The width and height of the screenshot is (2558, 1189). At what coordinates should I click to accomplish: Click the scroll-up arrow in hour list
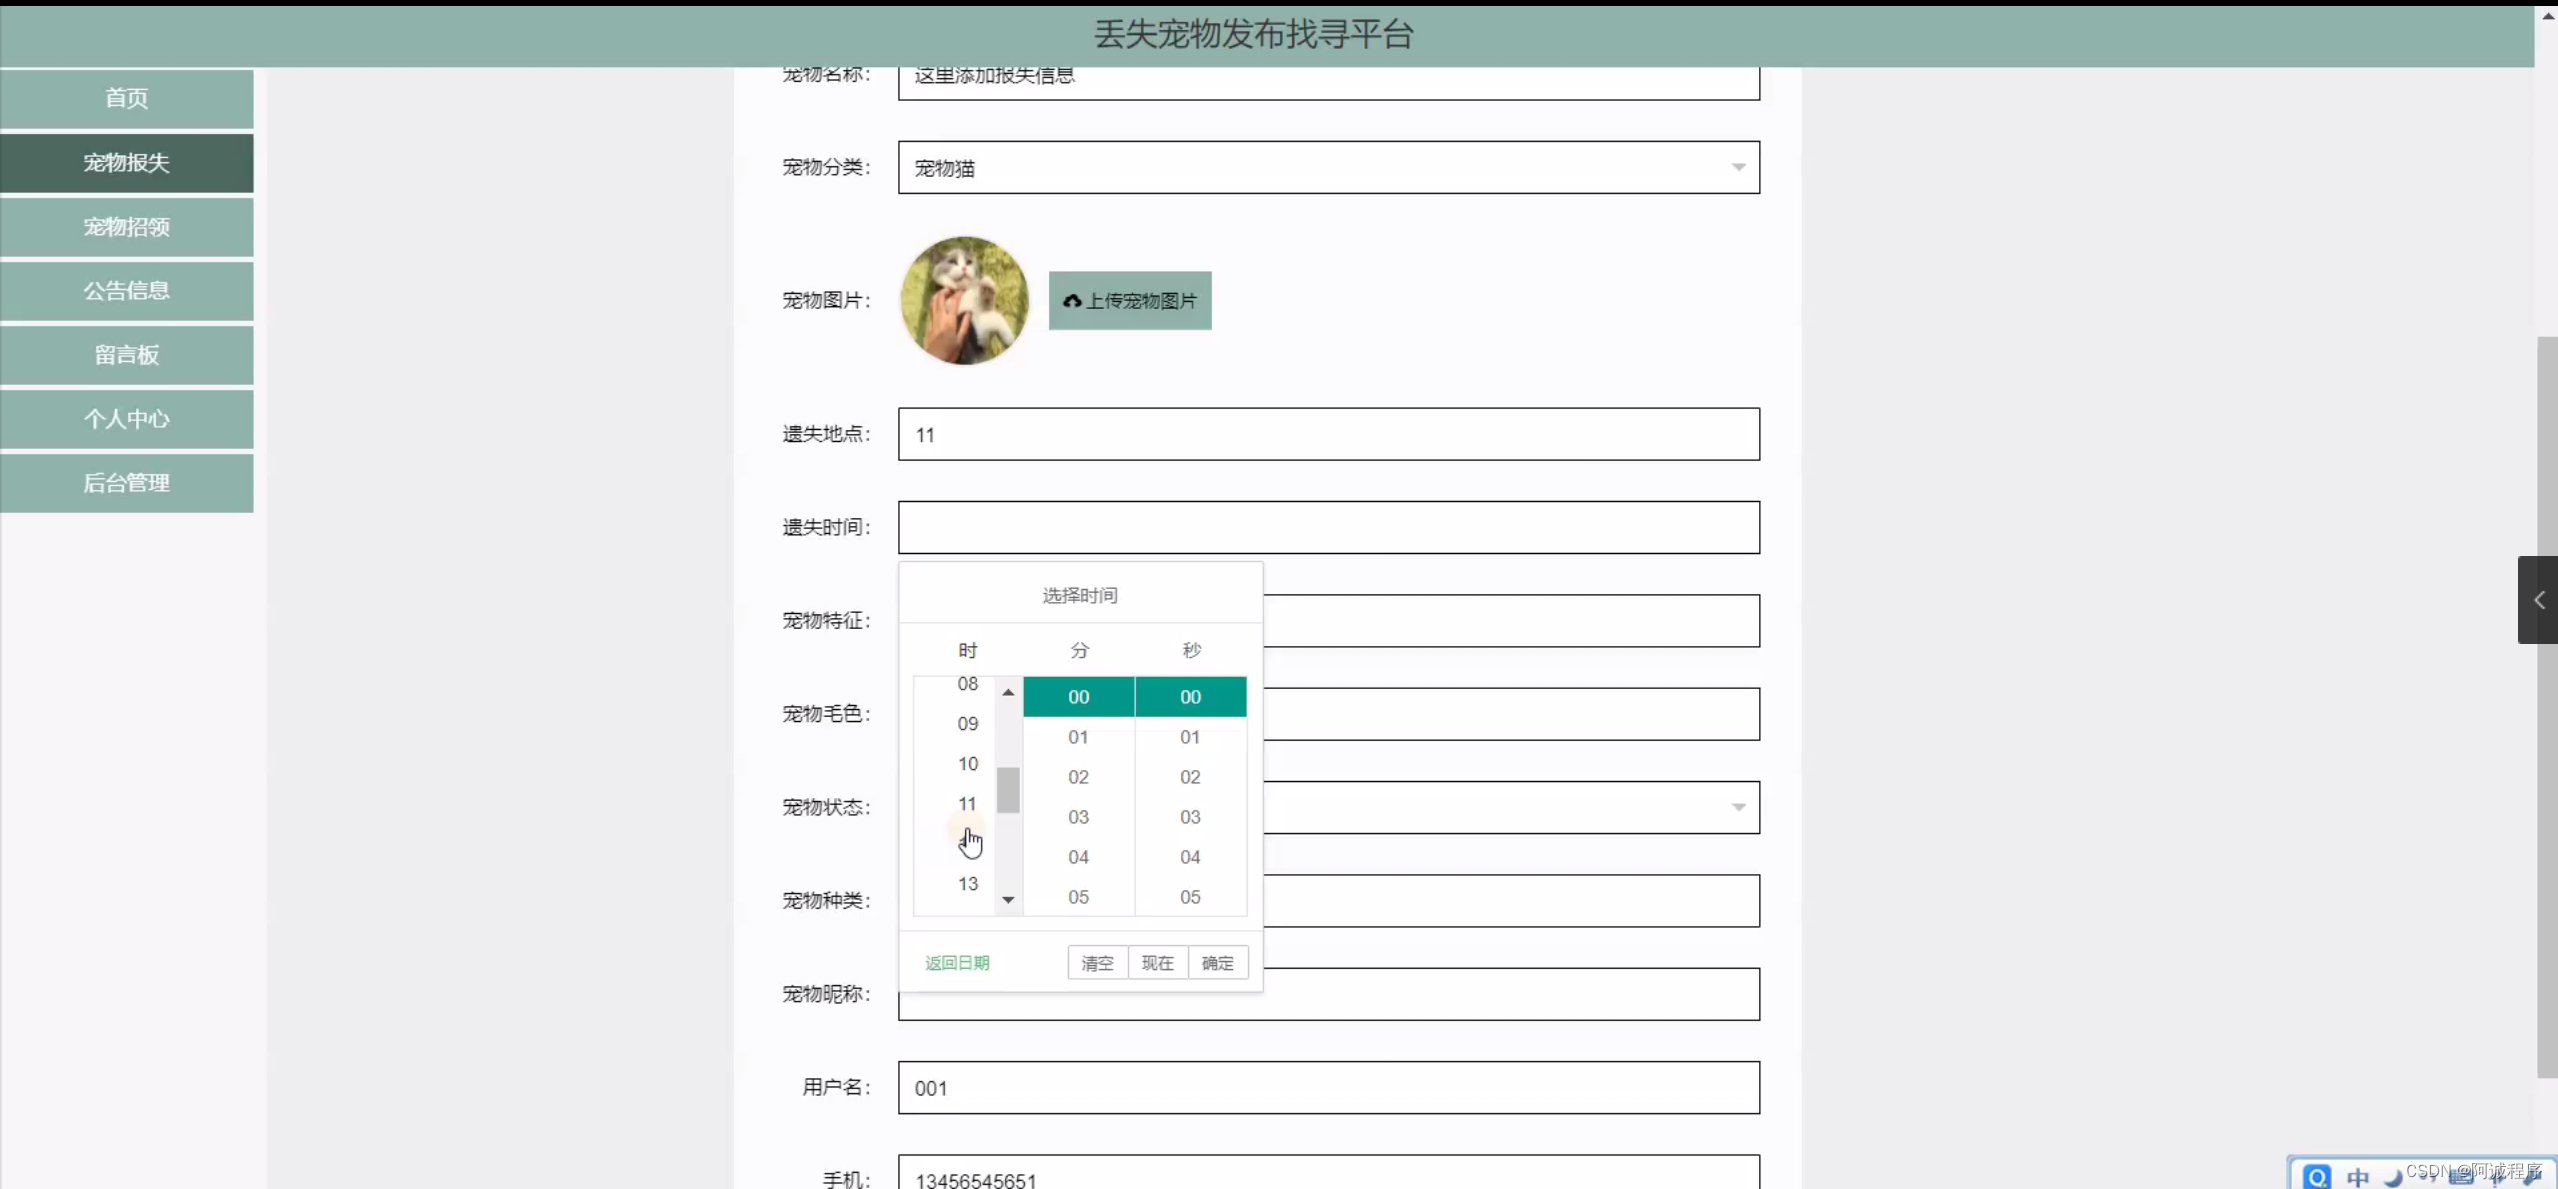(x=1008, y=692)
